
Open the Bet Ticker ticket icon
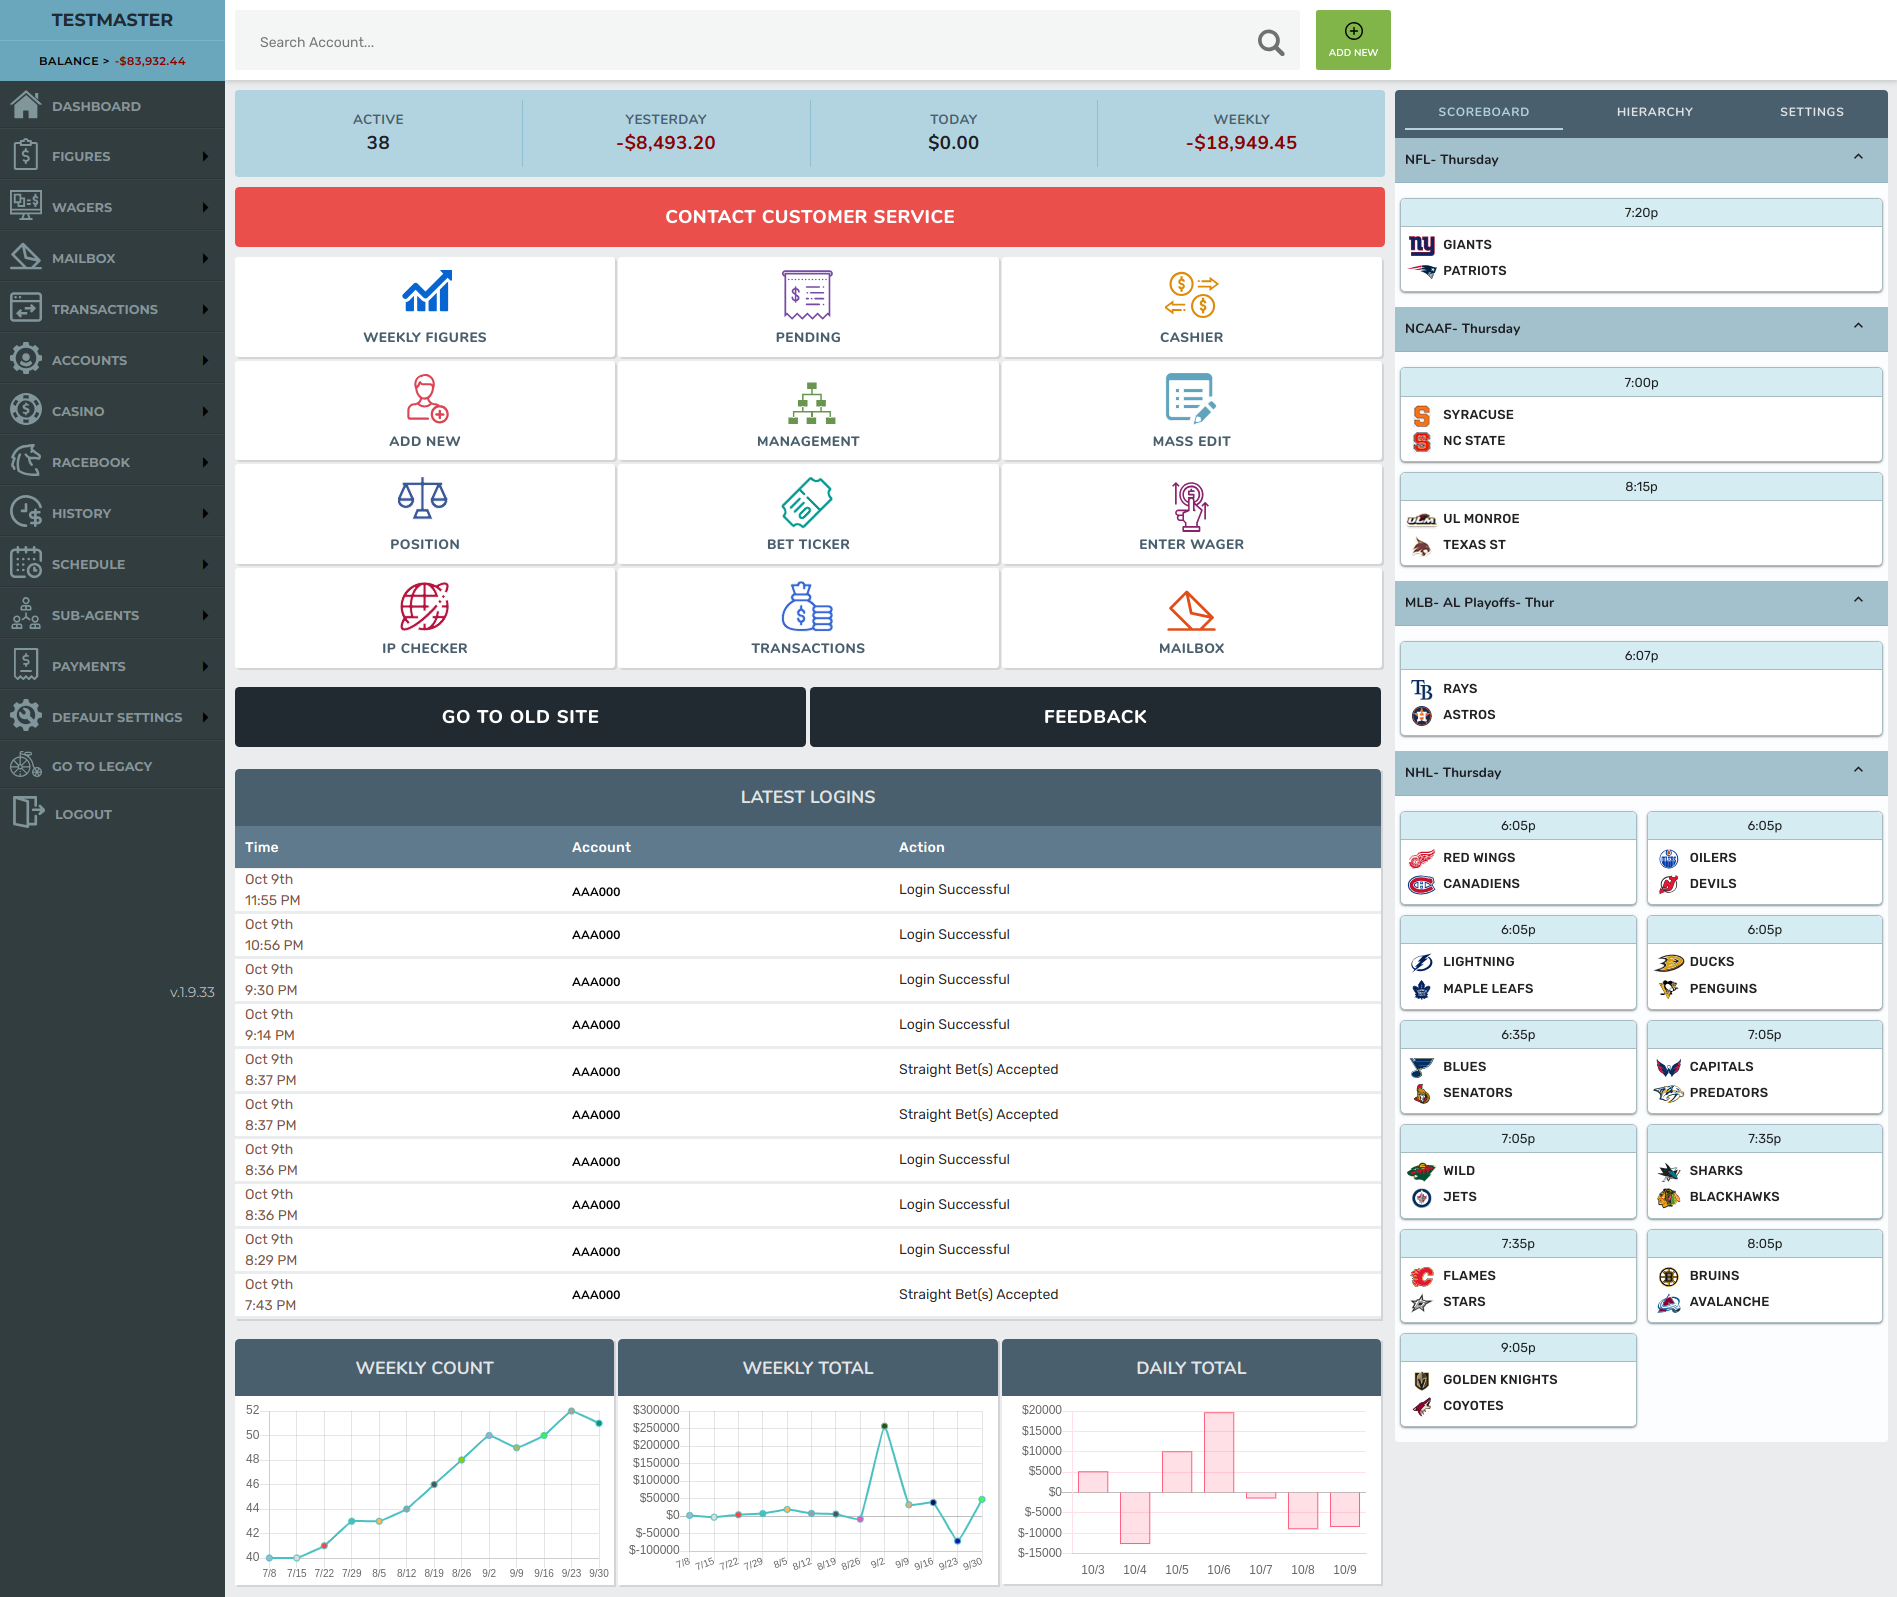(808, 501)
